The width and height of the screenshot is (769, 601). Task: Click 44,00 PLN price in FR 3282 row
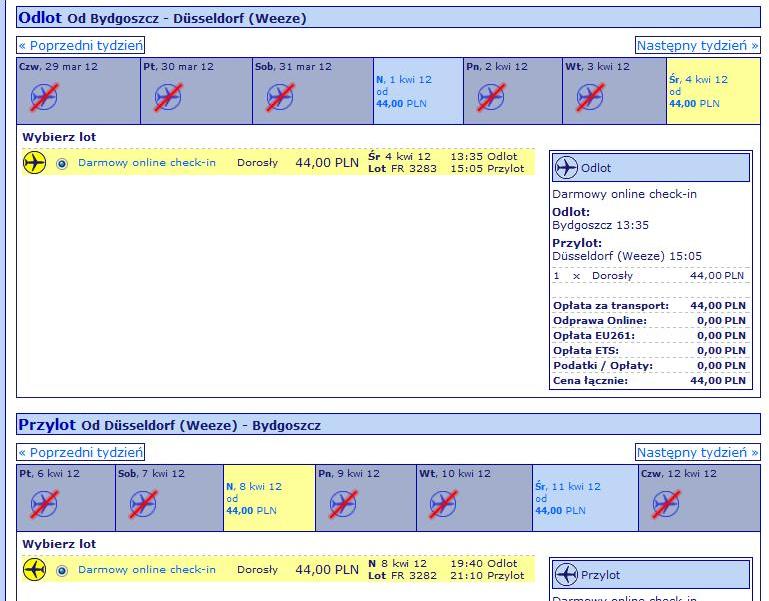click(x=327, y=570)
